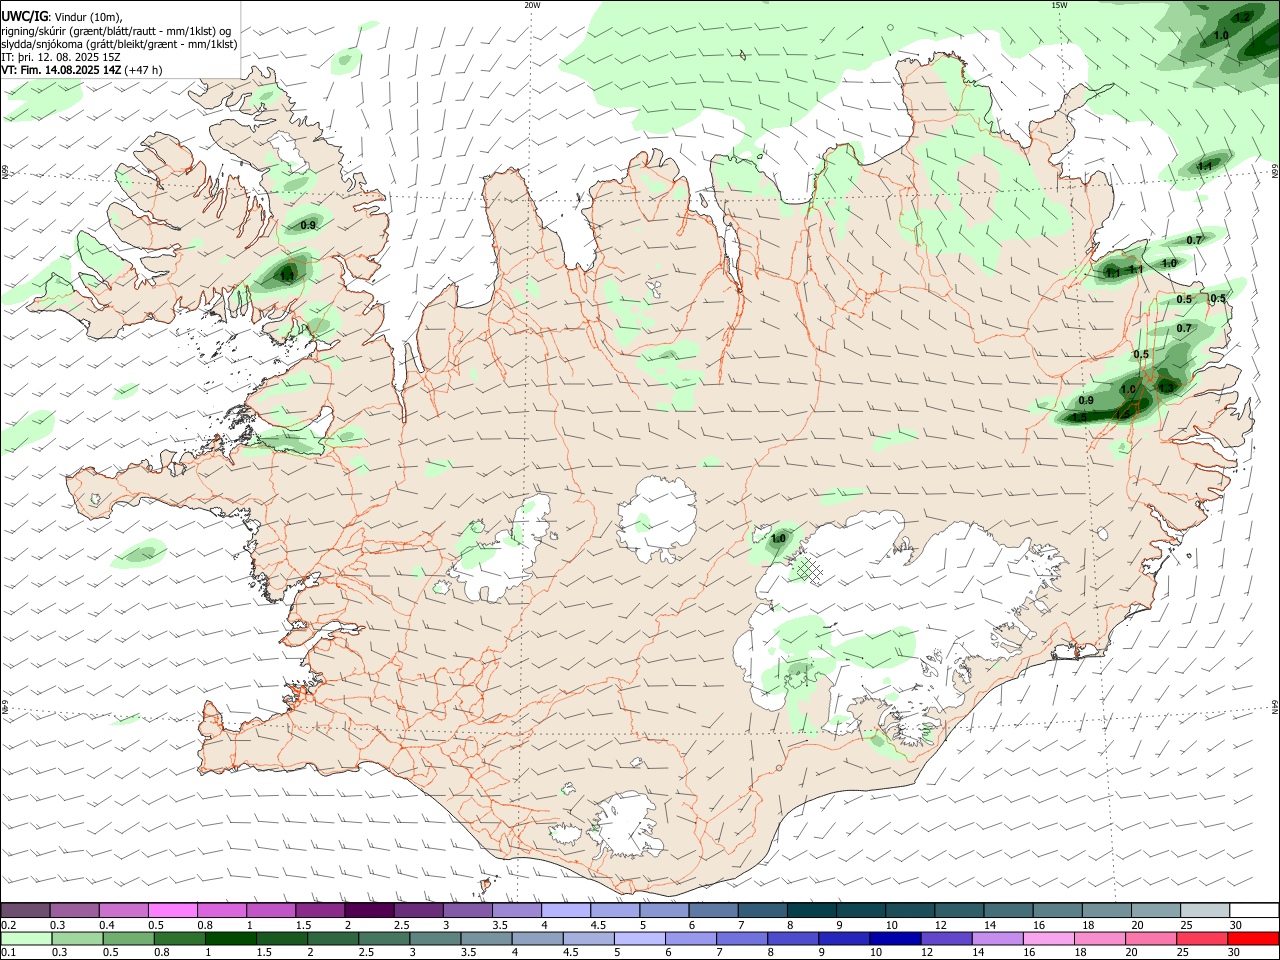
Task: Click the '1.3' precipitation value in the east
Action: point(1167,387)
